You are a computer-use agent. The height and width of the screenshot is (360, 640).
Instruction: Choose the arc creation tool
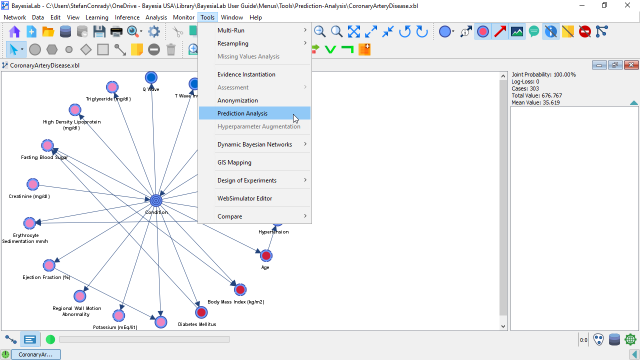pos(120,50)
